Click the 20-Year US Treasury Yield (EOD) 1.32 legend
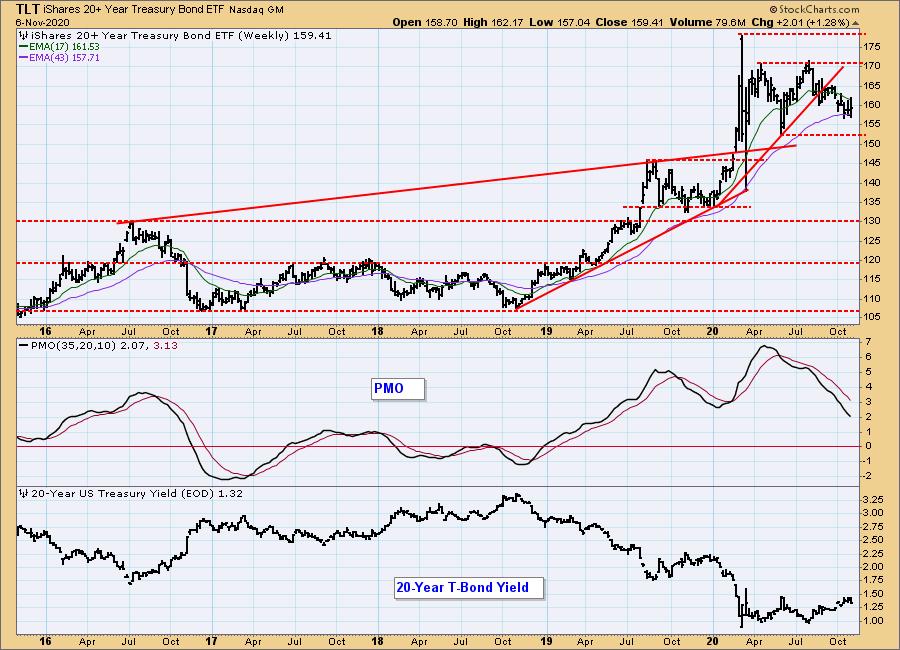 pyautogui.click(x=137, y=493)
